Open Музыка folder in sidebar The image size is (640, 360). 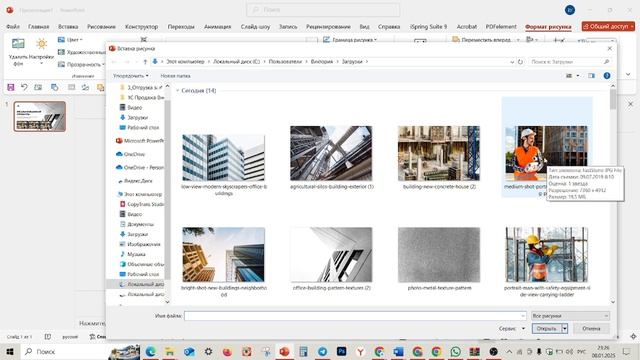132,254
